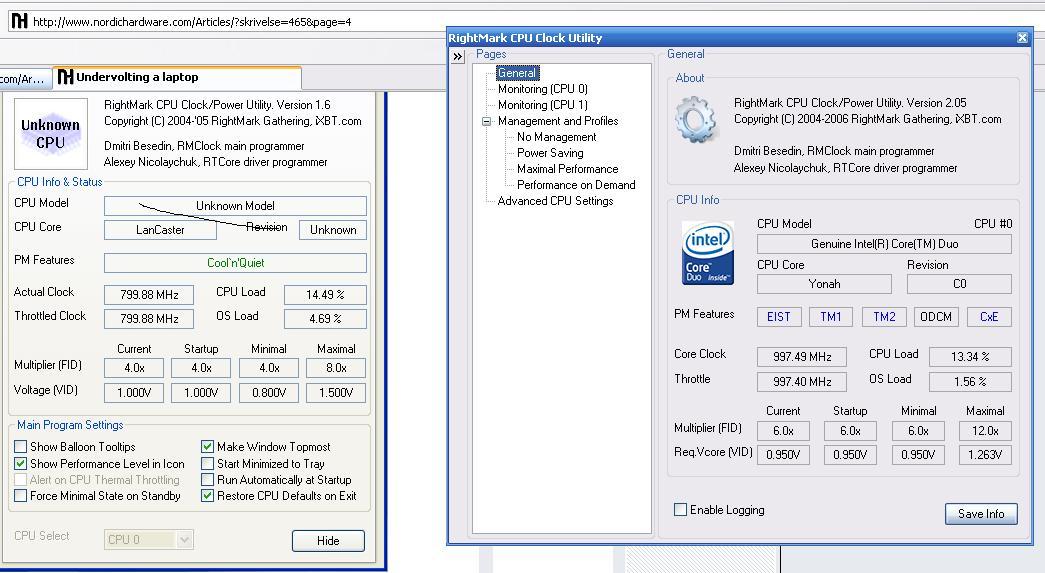The width and height of the screenshot is (1045, 573).
Task: Click the 1.56 % OS Load value
Action: 970,382
